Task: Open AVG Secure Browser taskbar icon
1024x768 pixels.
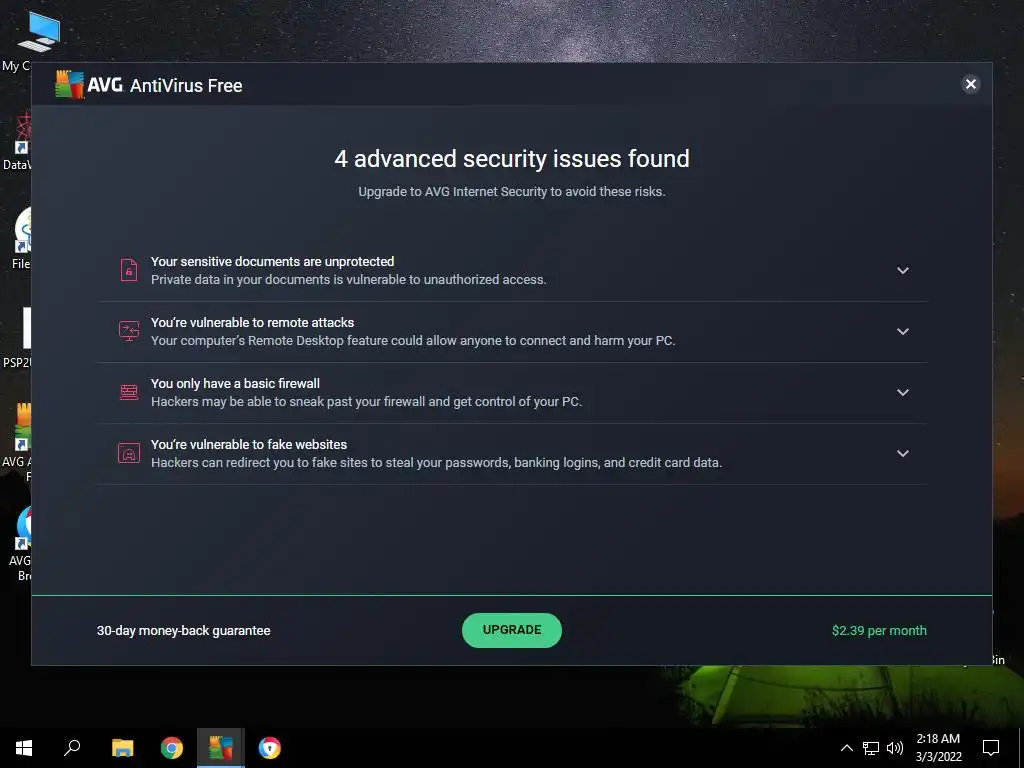Action: click(x=270, y=748)
